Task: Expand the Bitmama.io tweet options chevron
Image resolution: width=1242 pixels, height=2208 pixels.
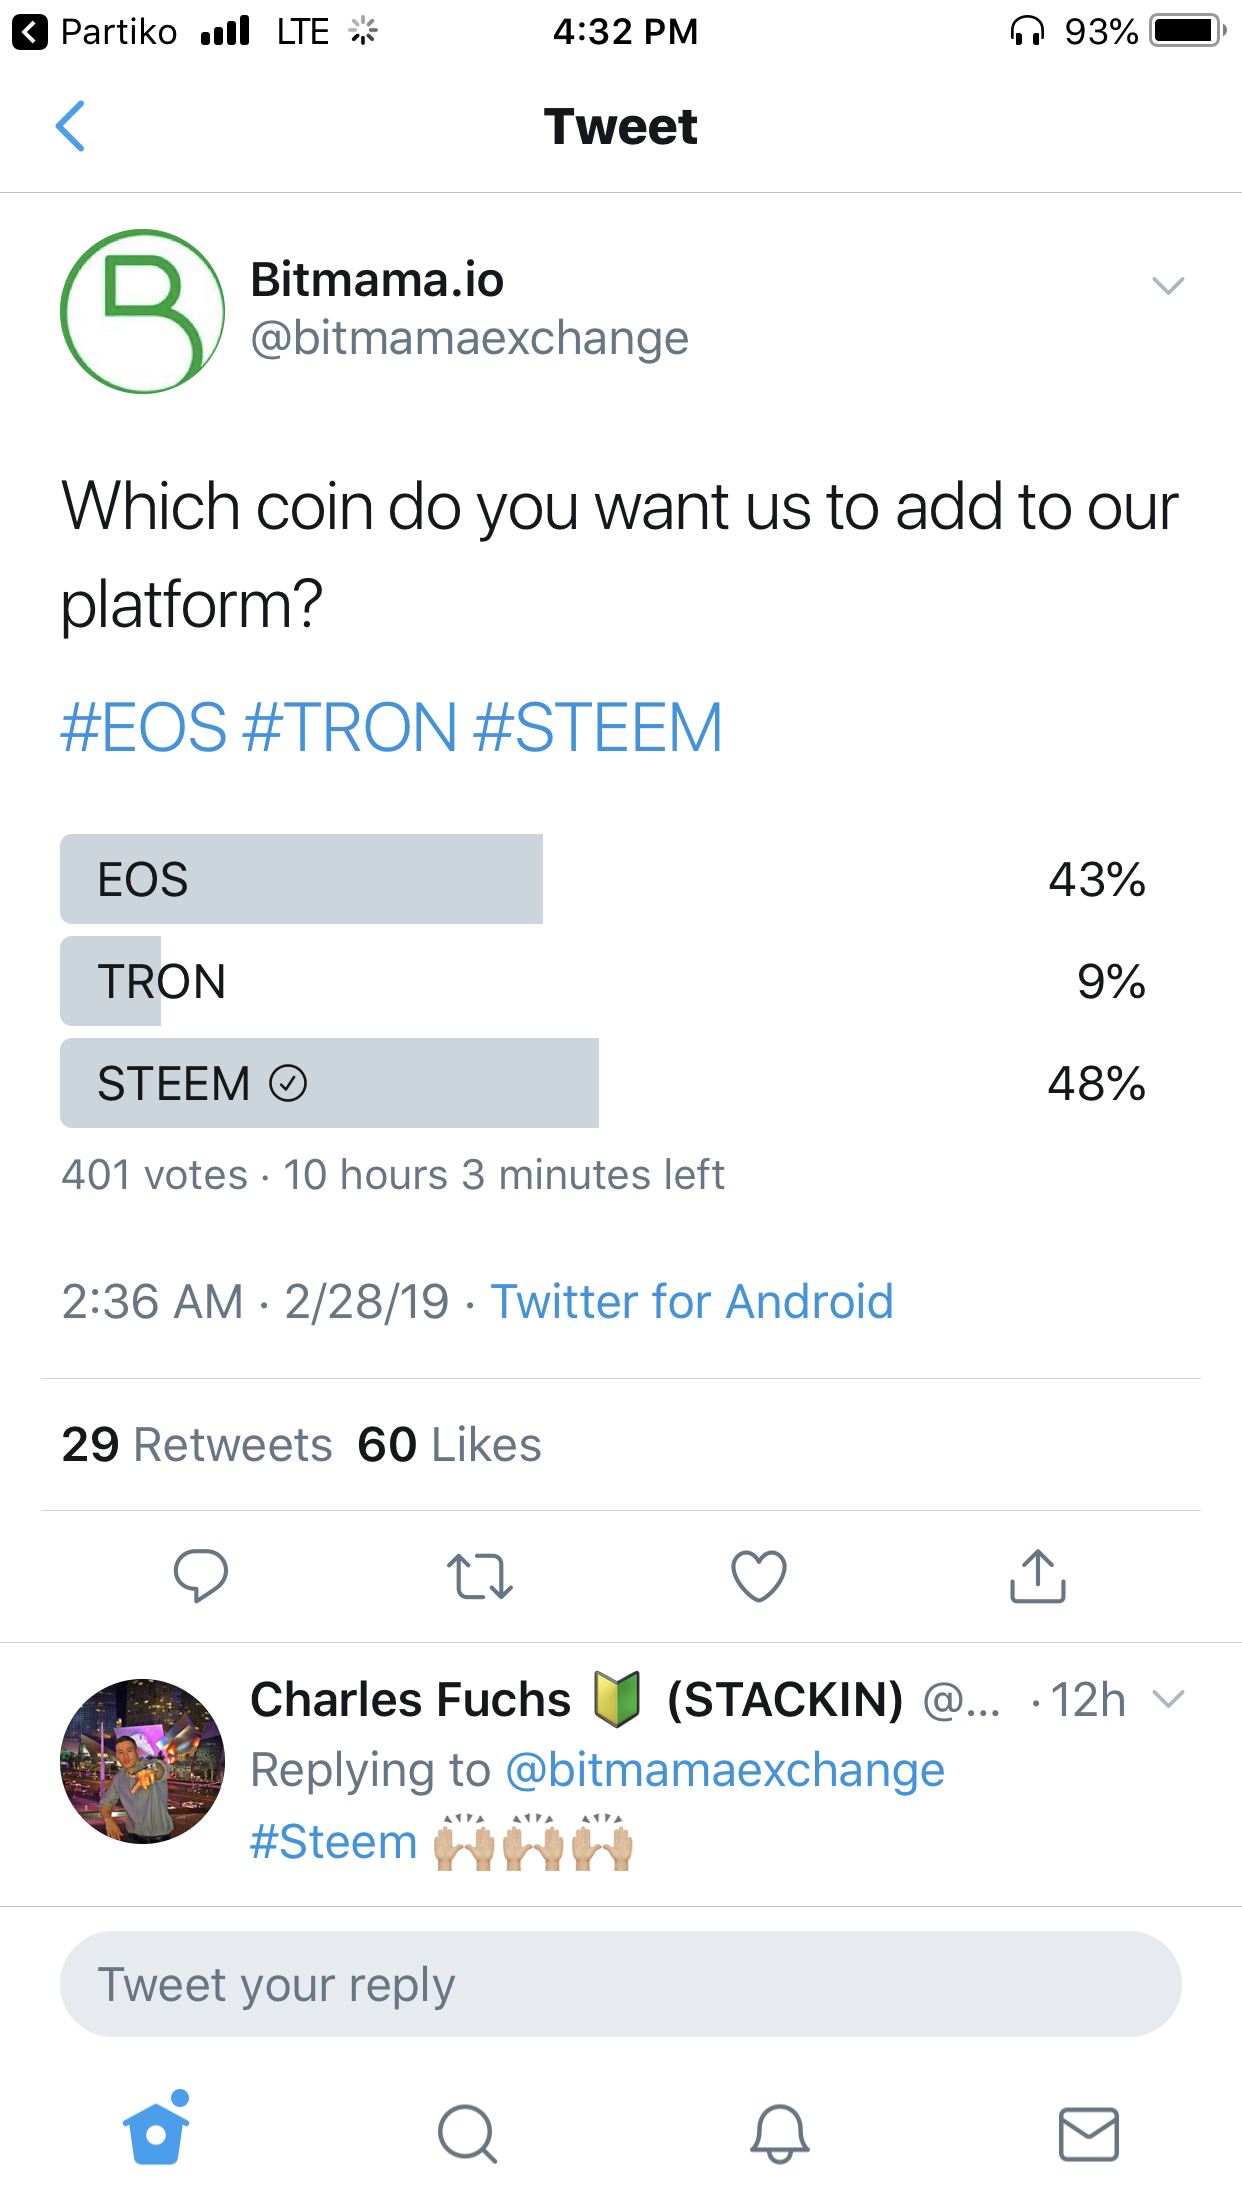Action: tap(1167, 286)
